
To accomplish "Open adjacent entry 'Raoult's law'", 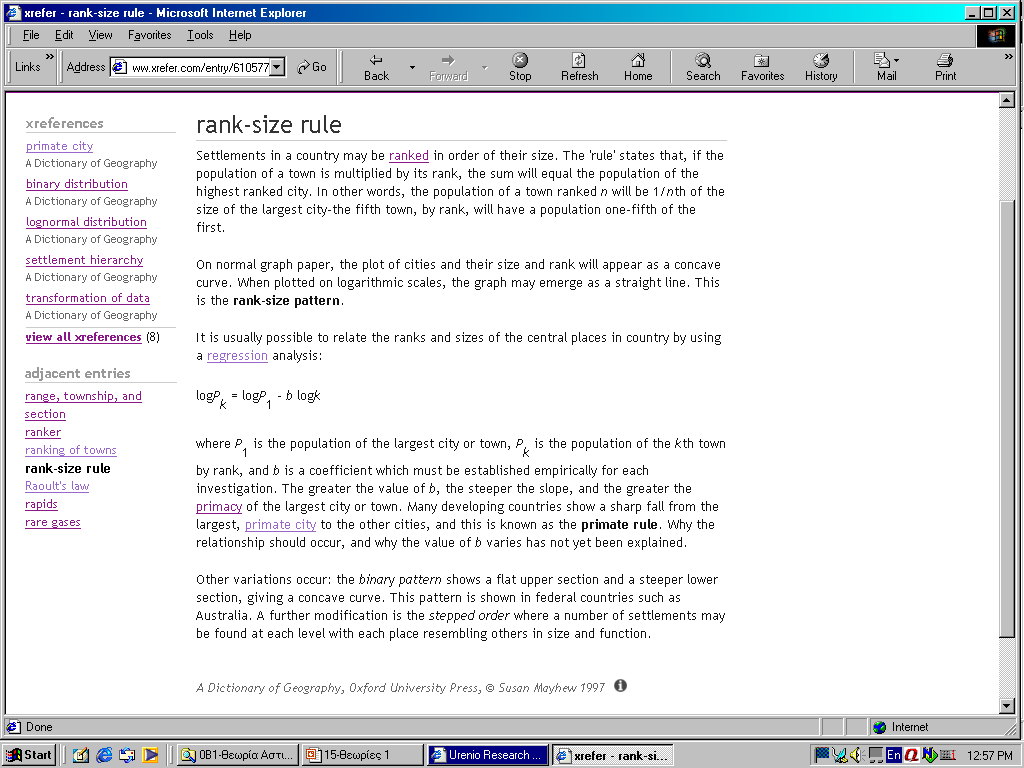I will (57, 486).
